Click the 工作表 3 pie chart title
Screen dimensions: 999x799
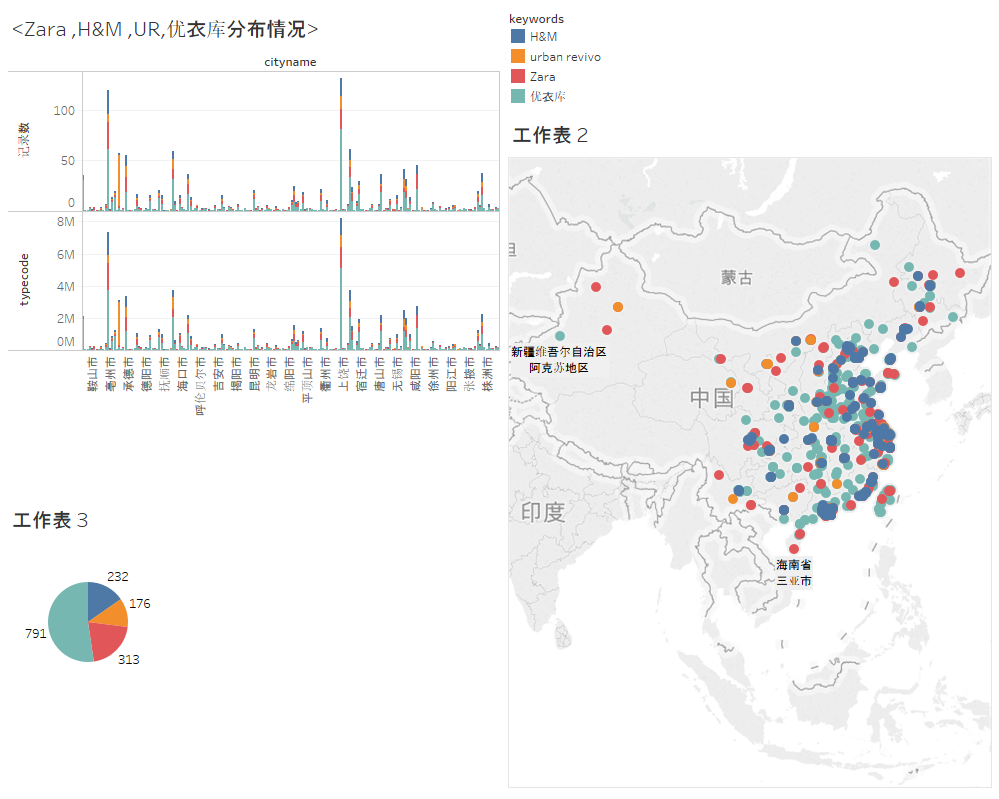51,520
